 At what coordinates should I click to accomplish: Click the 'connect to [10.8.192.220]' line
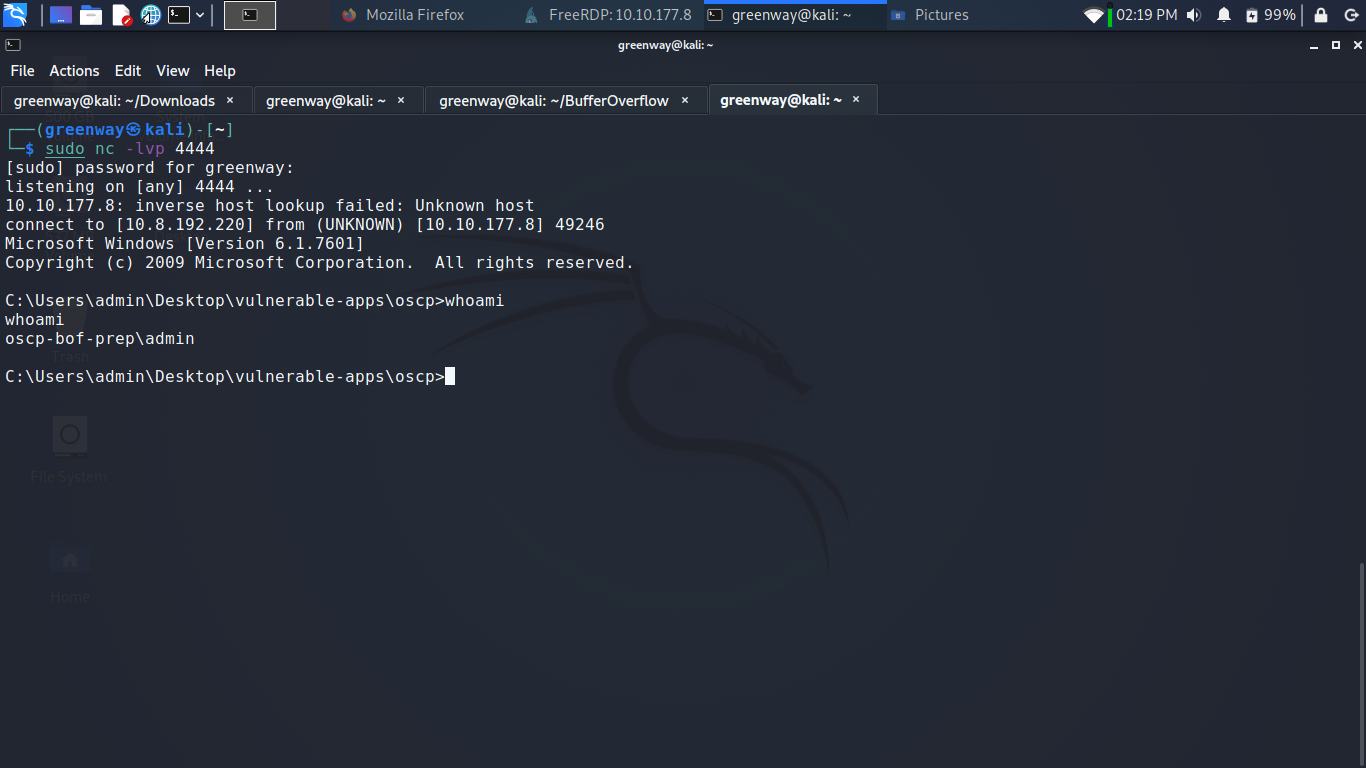305,225
